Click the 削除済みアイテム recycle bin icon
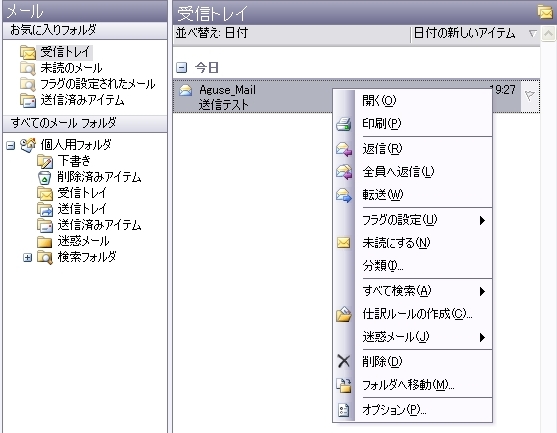 pos(45,177)
